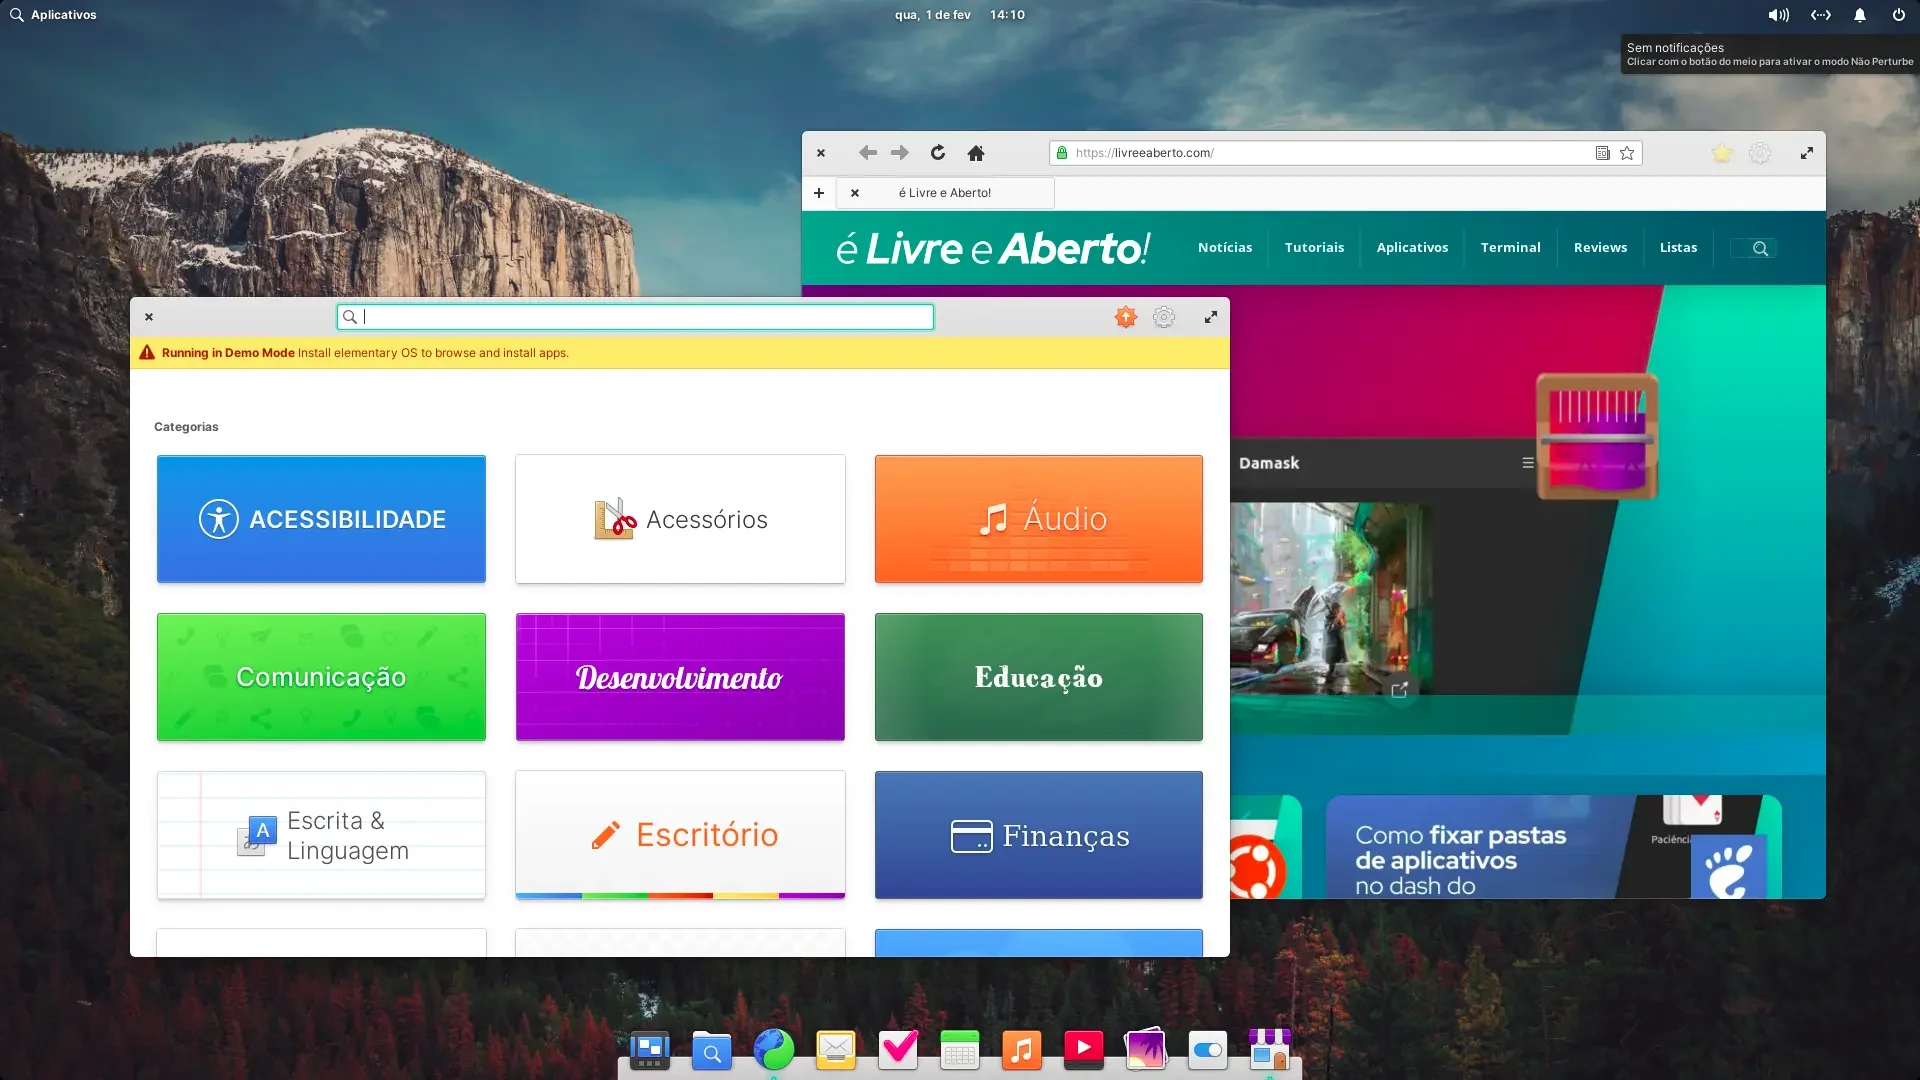Click the site search icon on Livre e Aberto

1760,248
